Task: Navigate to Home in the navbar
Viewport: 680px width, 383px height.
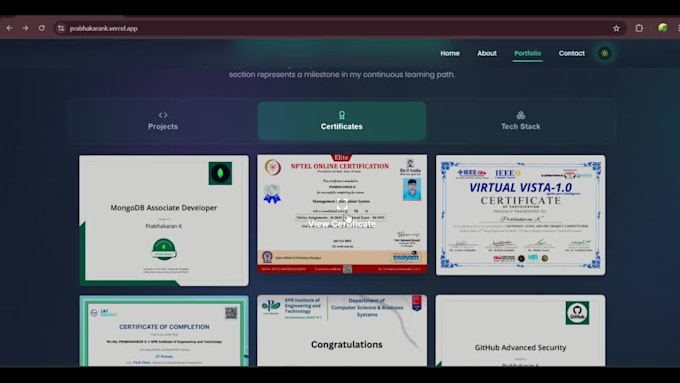Action: point(450,53)
